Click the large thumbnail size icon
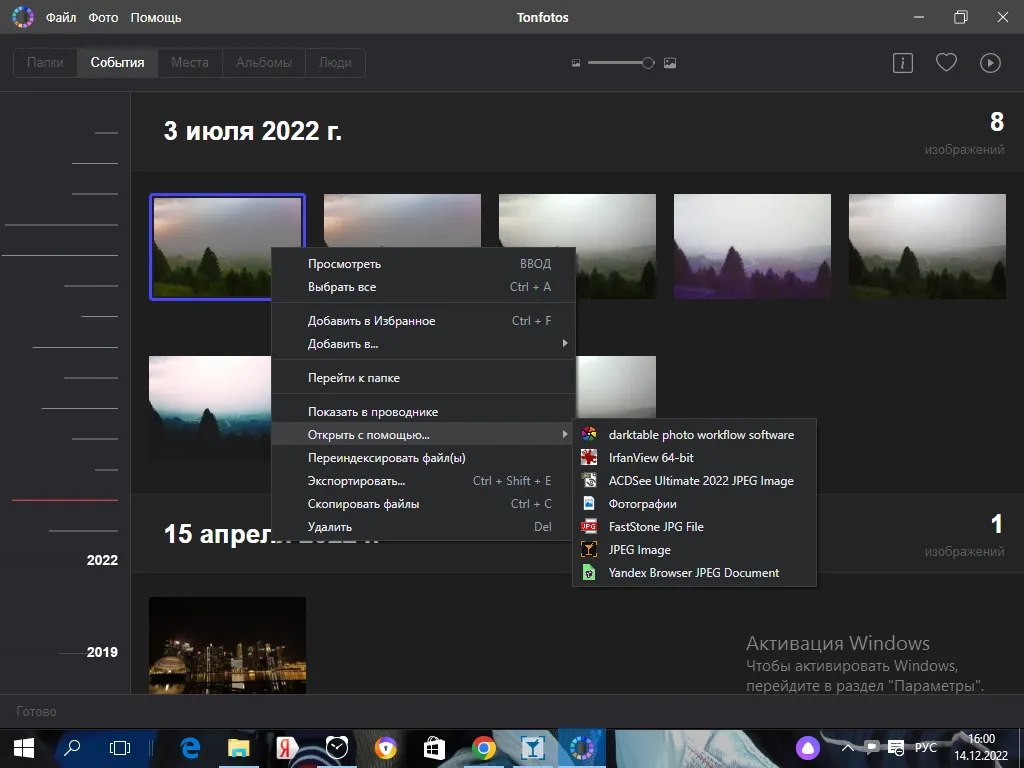Screen dimensions: 1024x768 (x=670, y=63)
